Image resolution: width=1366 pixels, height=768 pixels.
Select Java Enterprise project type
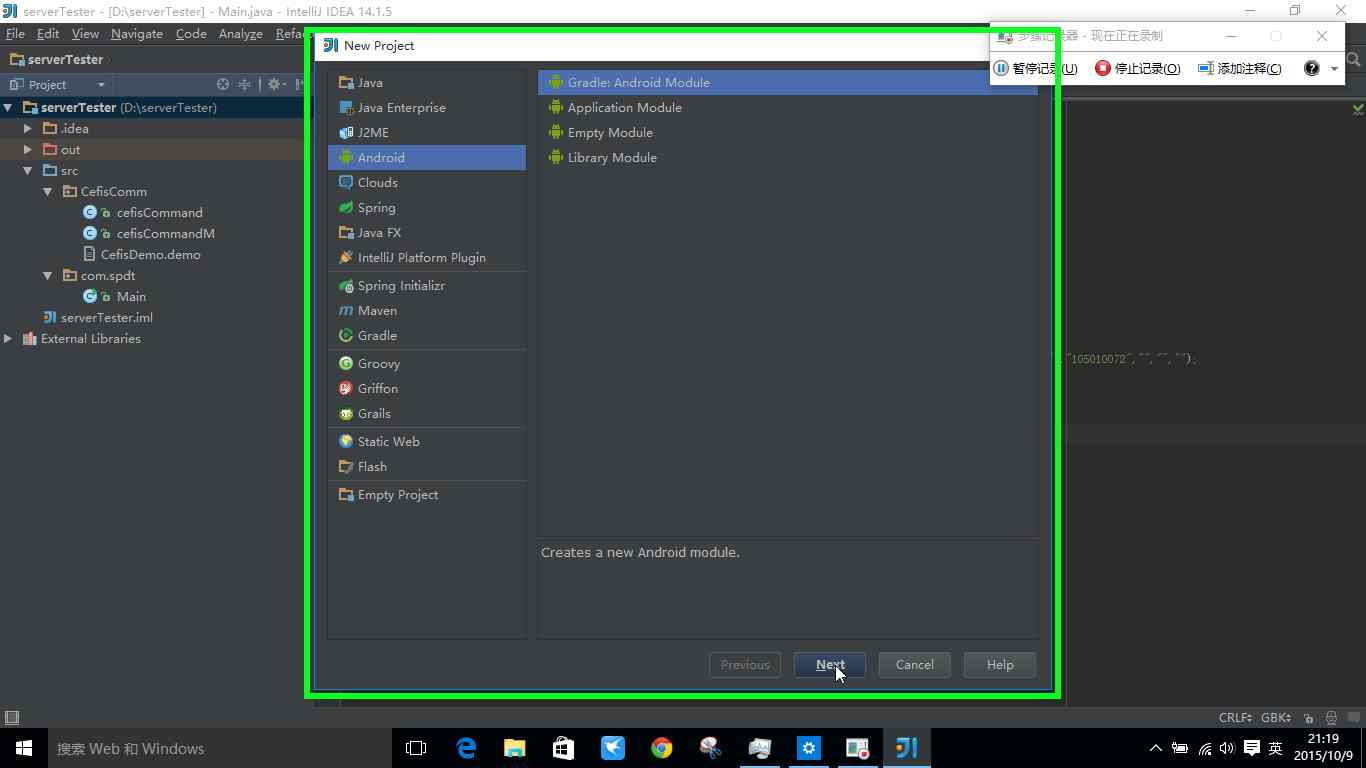(427, 108)
